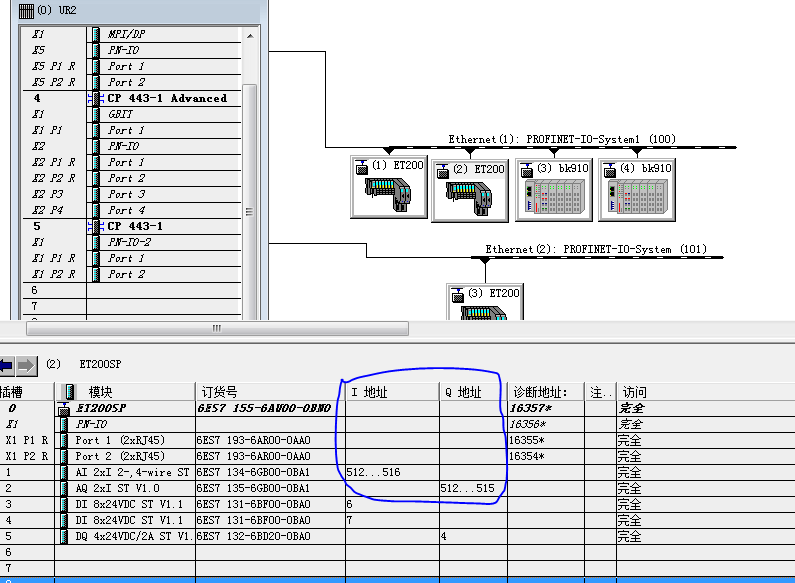Click the I 地址 column header
This screenshot has height=583, width=795.
pos(392,392)
